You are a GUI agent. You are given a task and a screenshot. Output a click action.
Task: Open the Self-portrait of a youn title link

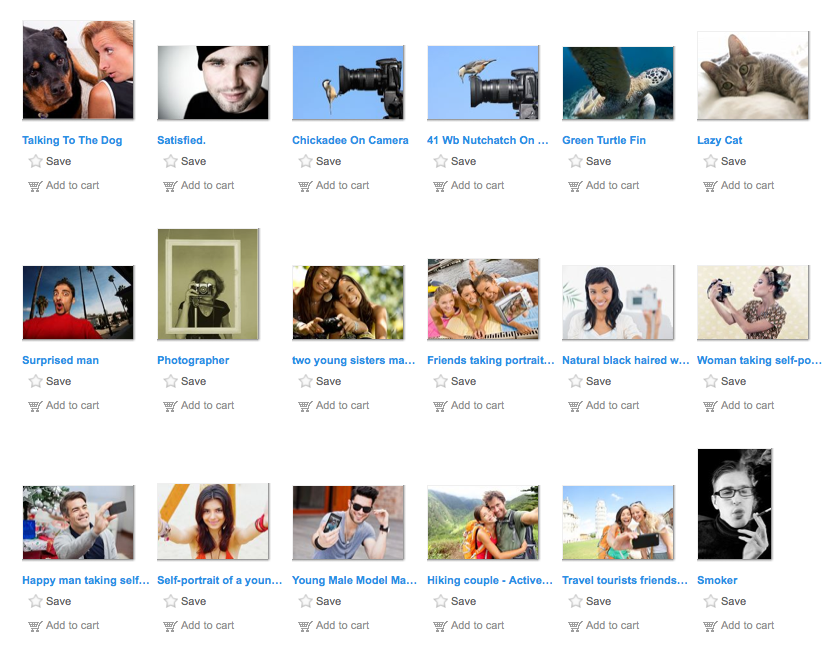tap(220, 580)
